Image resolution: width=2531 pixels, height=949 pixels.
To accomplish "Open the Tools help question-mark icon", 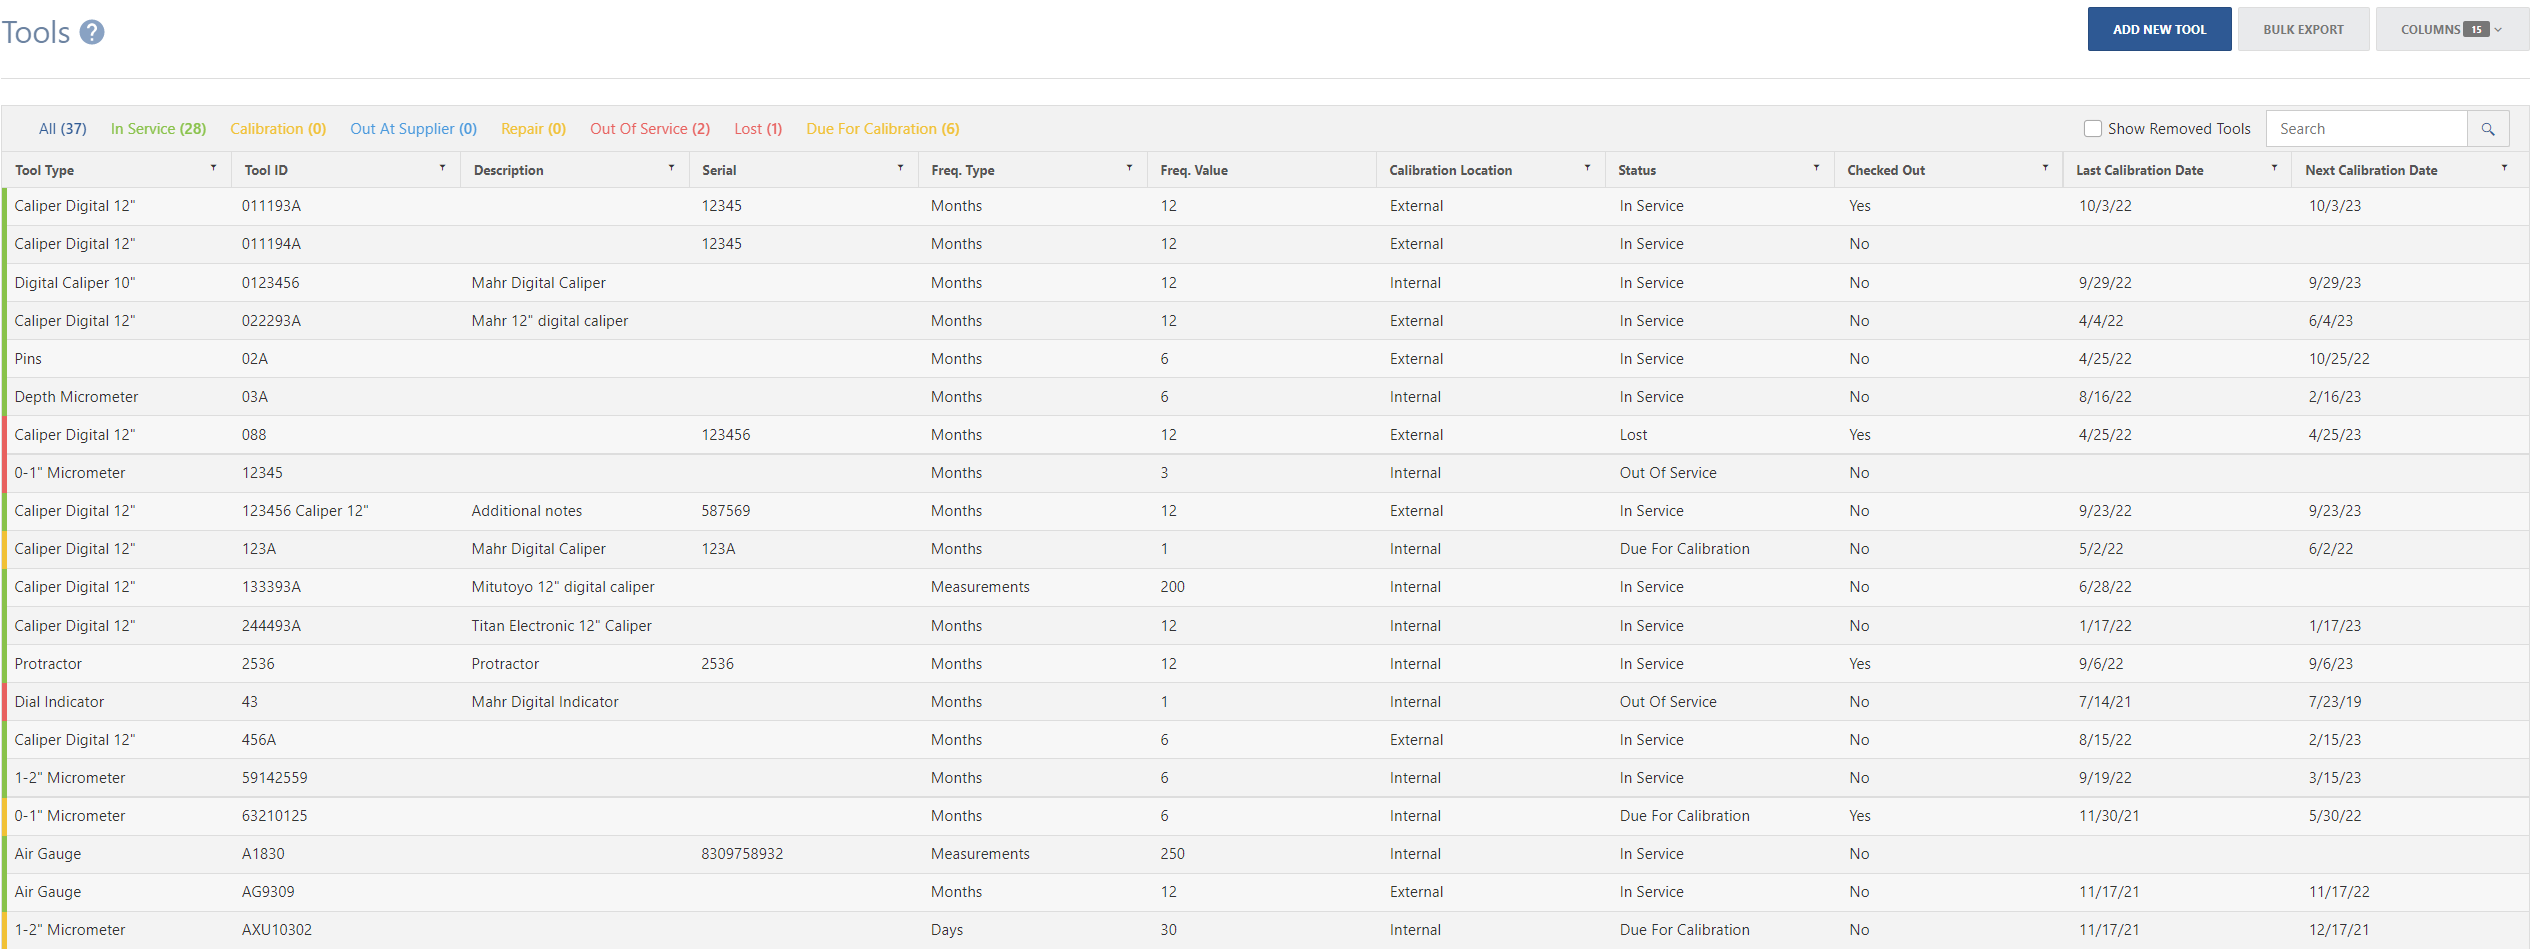I will click(x=92, y=32).
